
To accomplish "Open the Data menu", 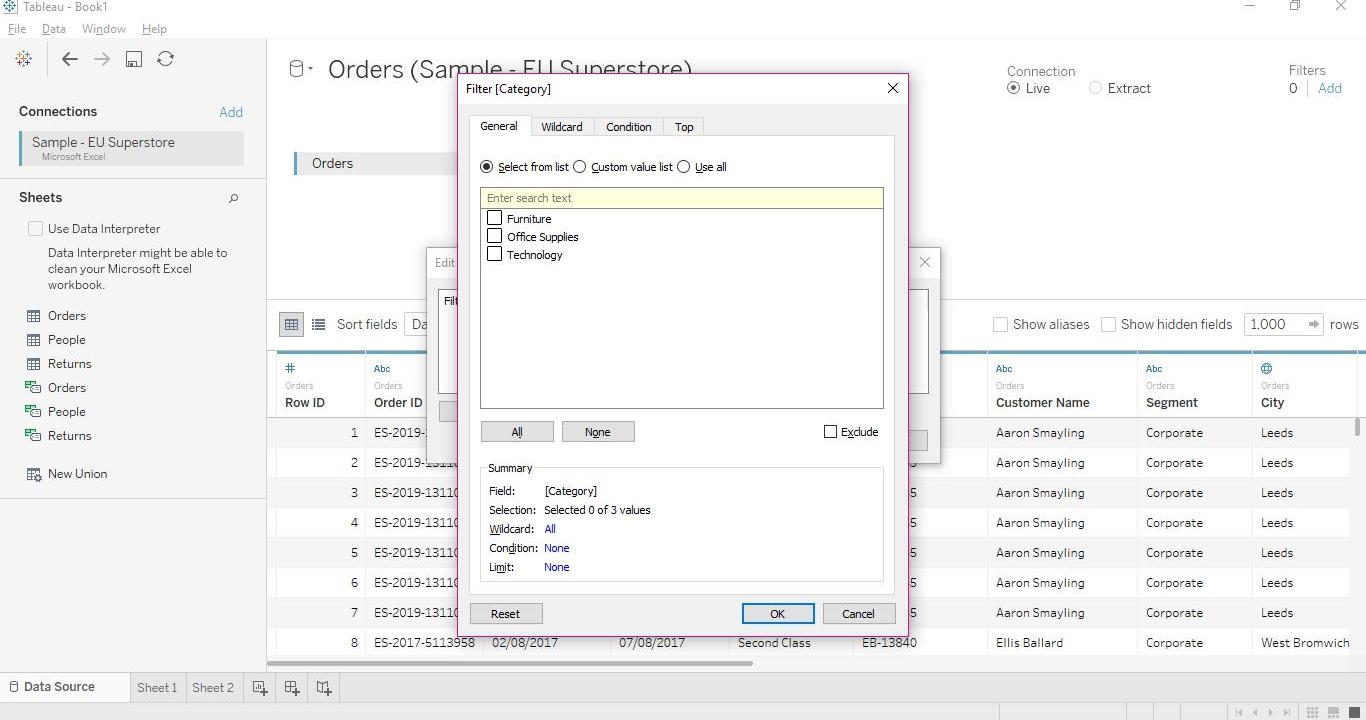I will tap(53, 28).
